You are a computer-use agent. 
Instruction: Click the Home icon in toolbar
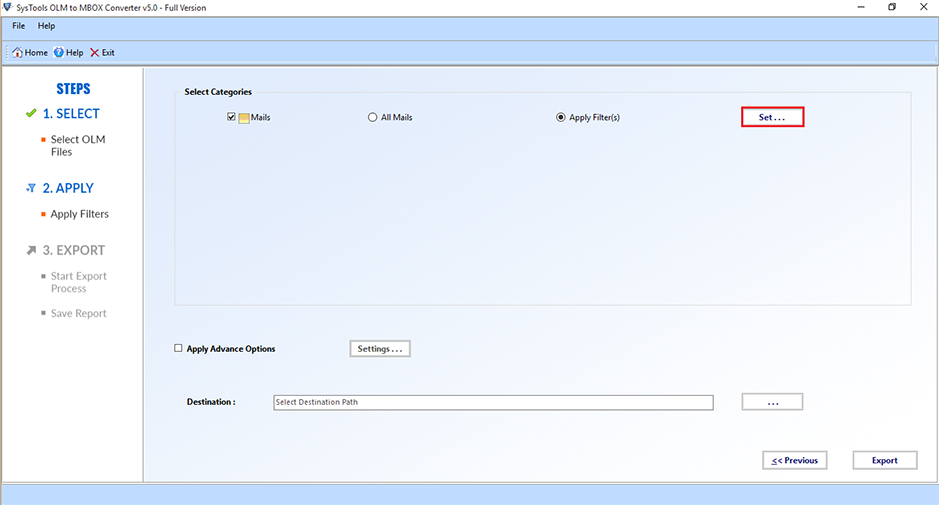[17, 53]
